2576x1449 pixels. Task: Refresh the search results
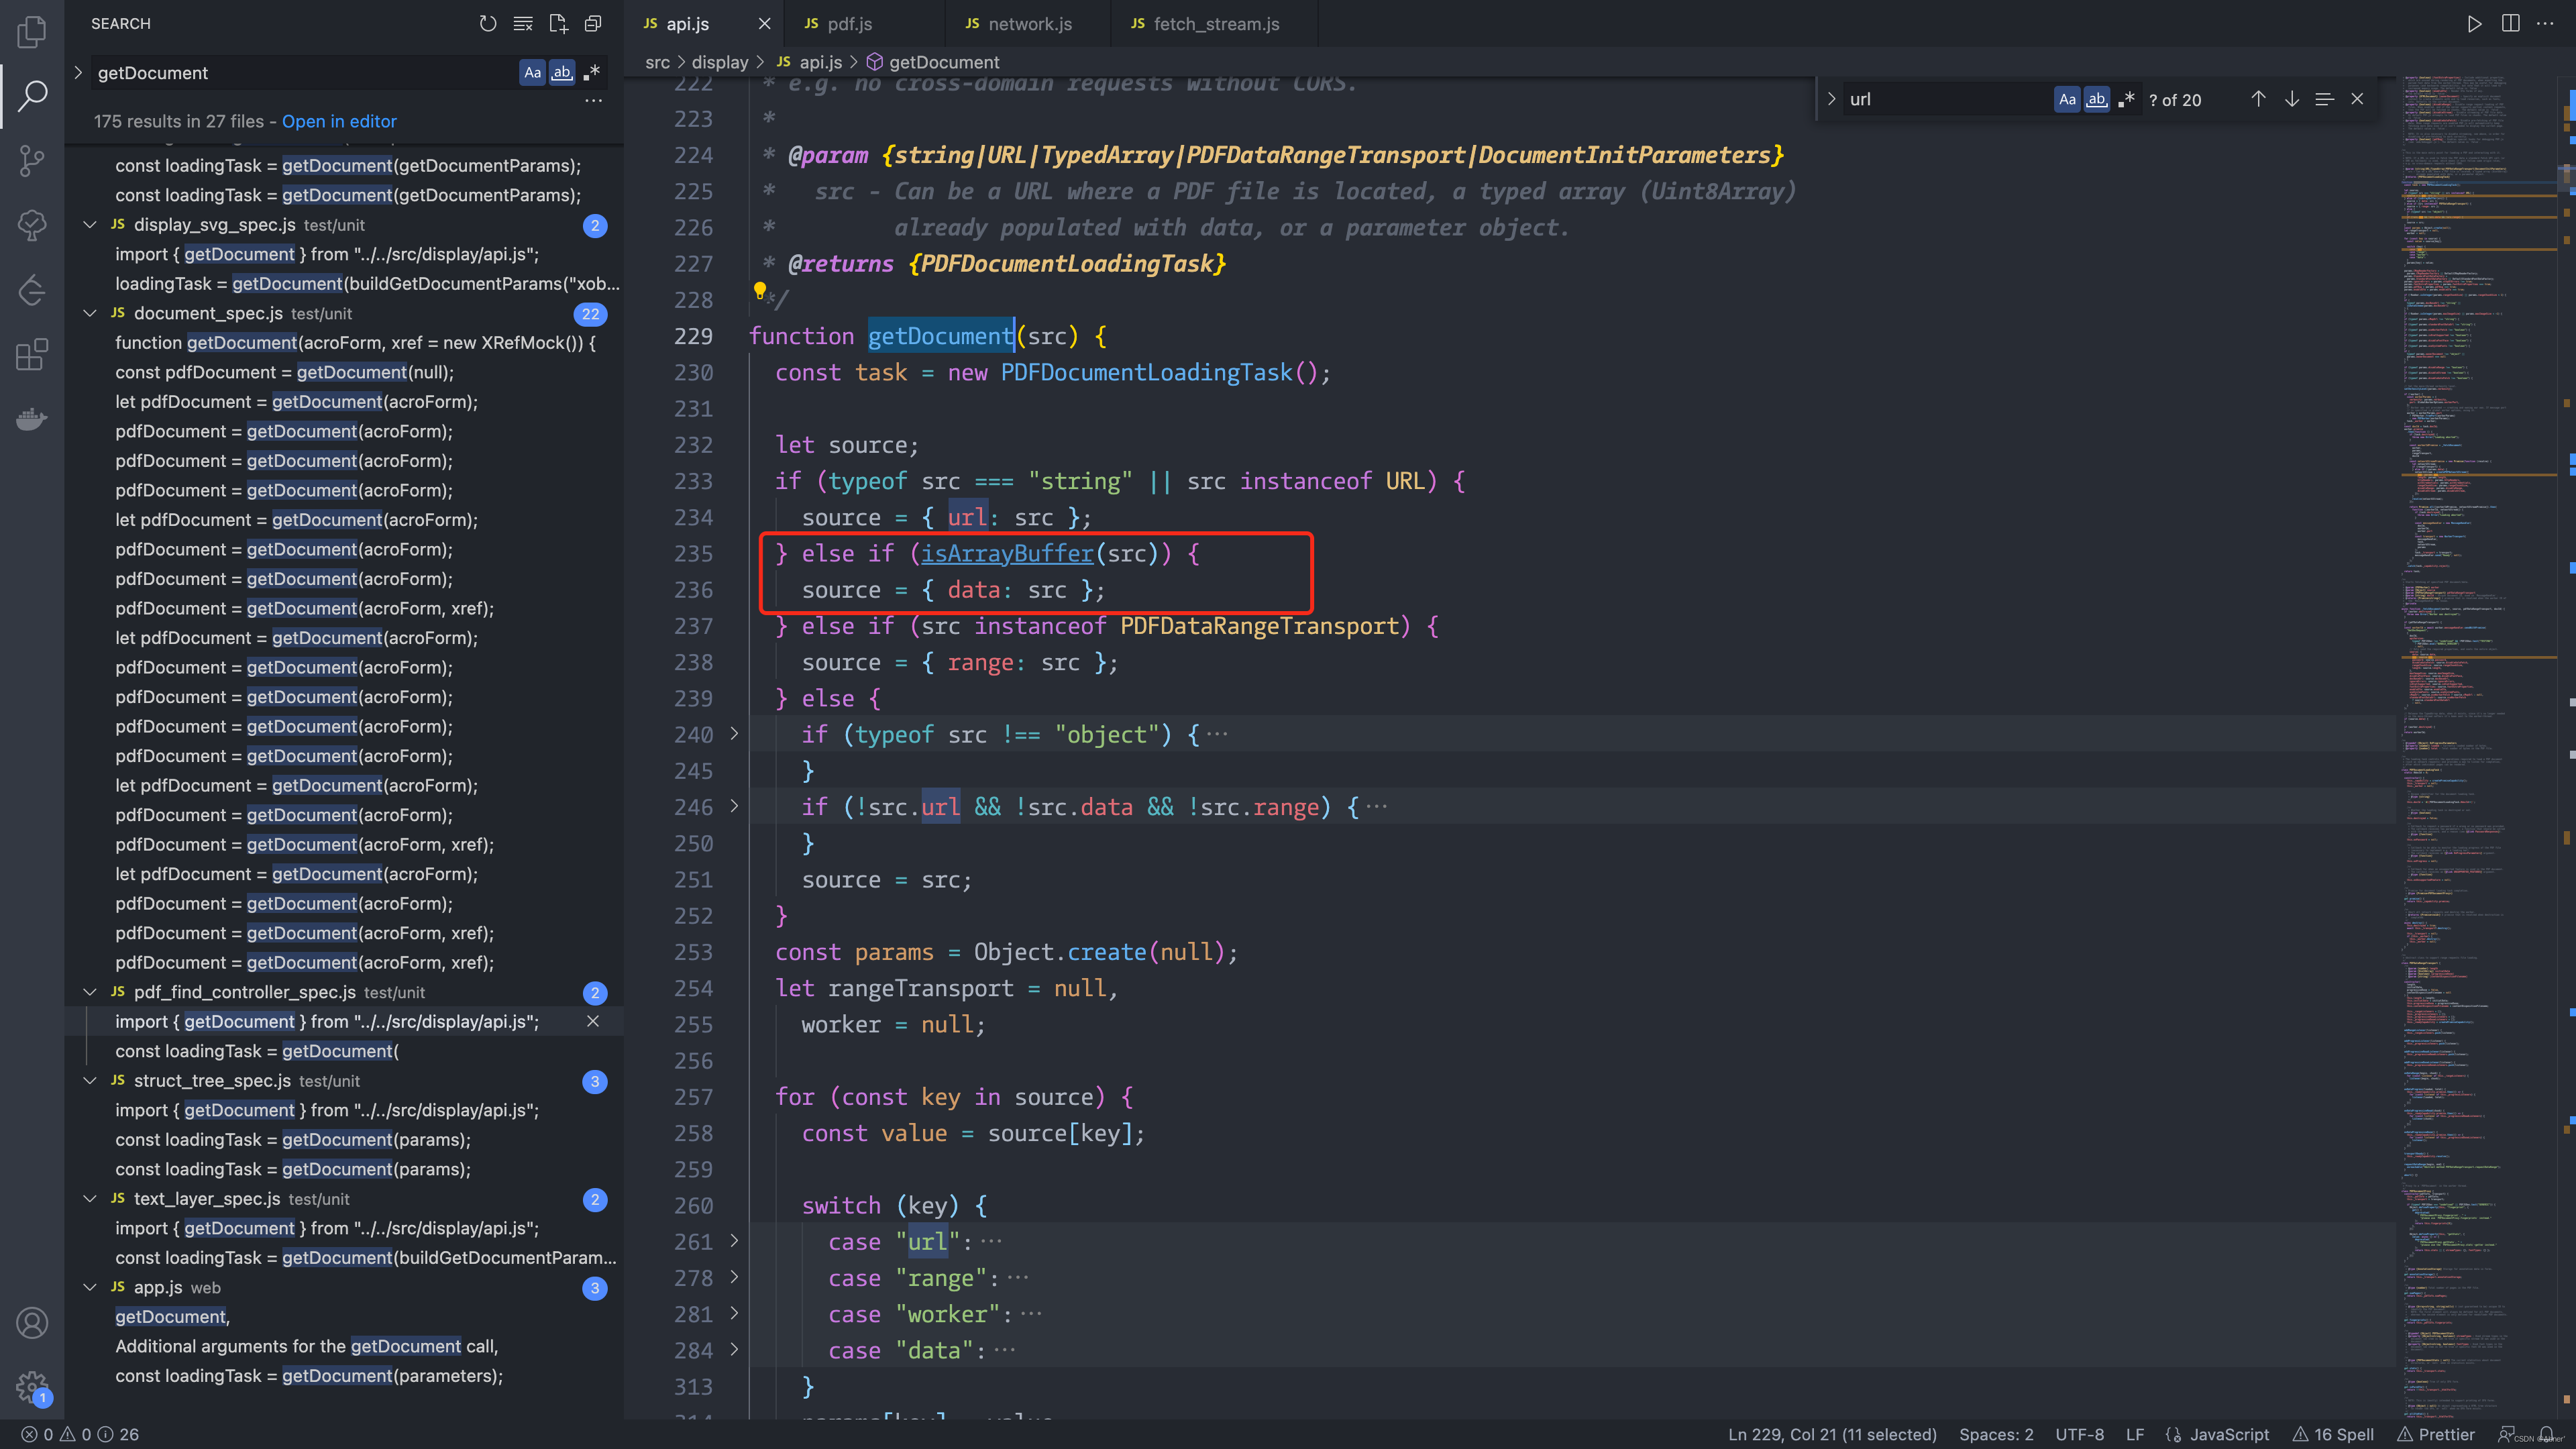pos(488,23)
